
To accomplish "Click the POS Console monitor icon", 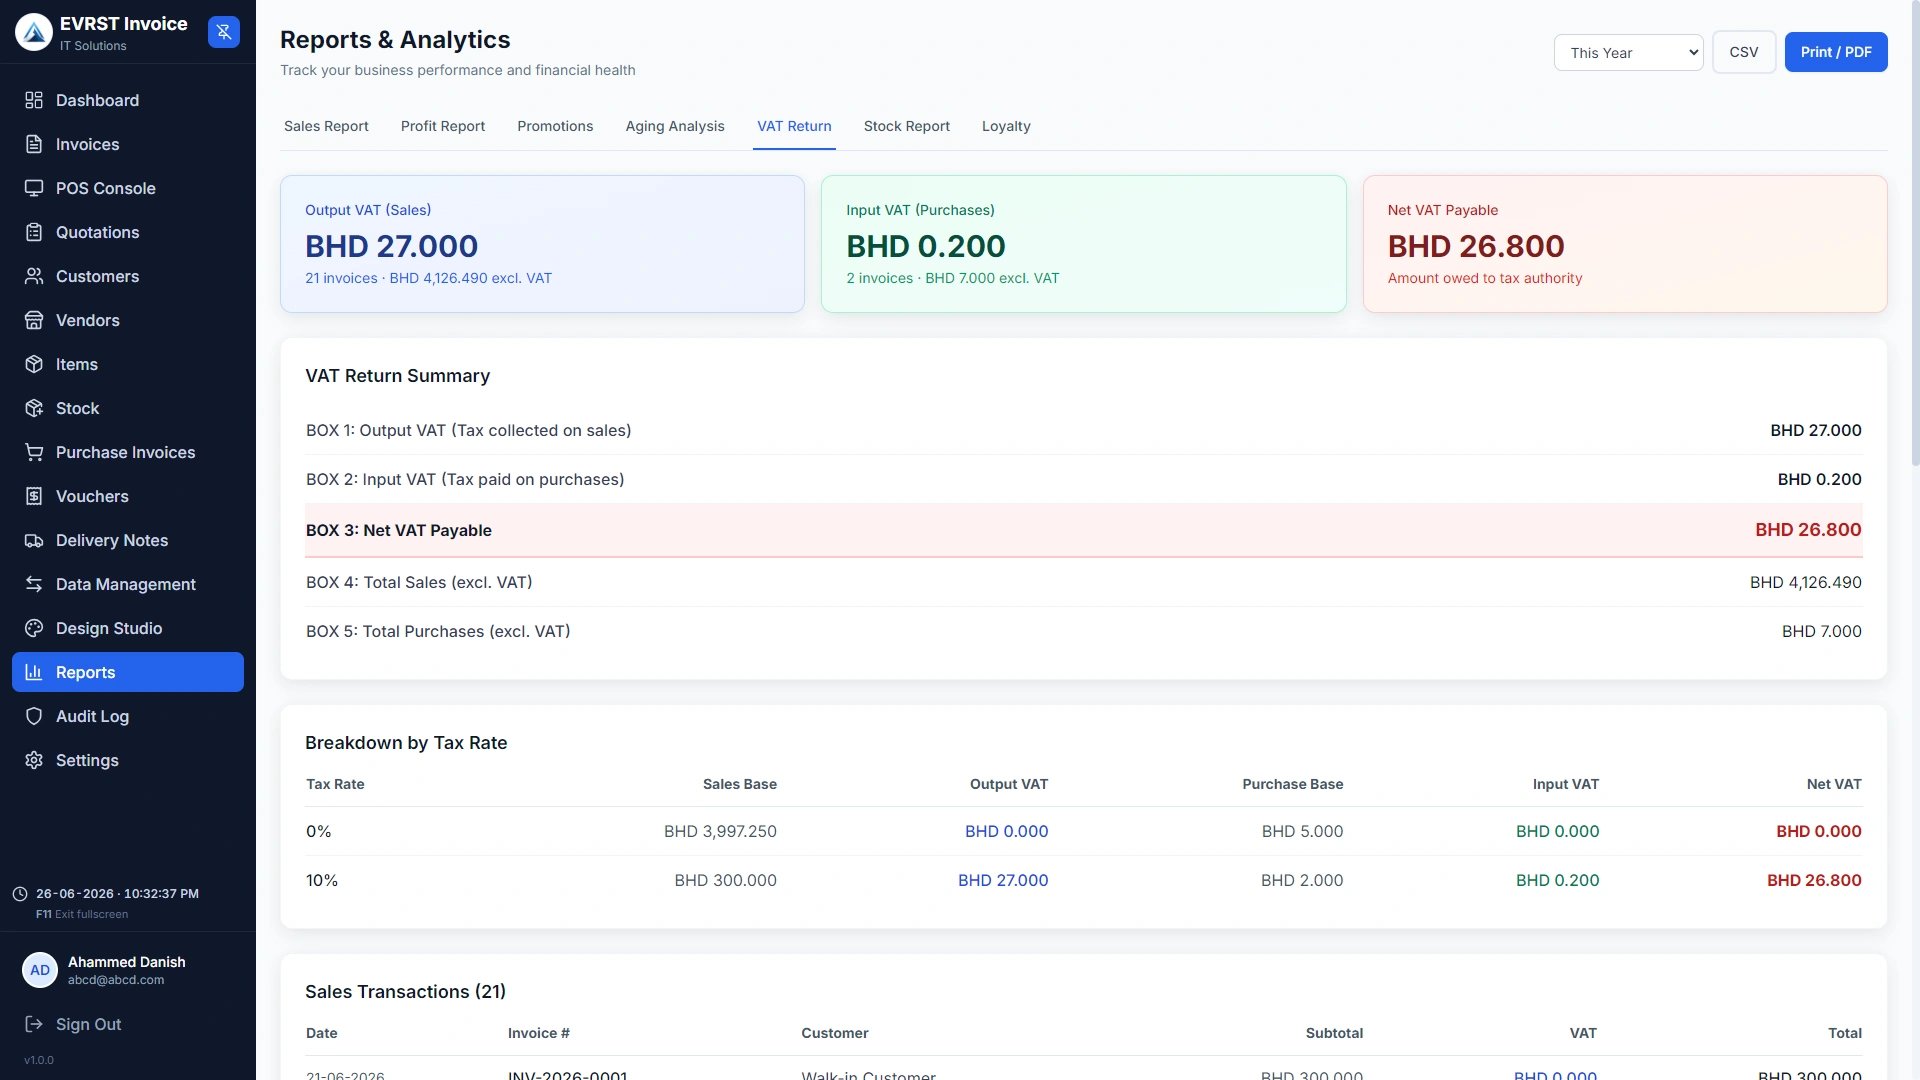I will (x=34, y=188).
